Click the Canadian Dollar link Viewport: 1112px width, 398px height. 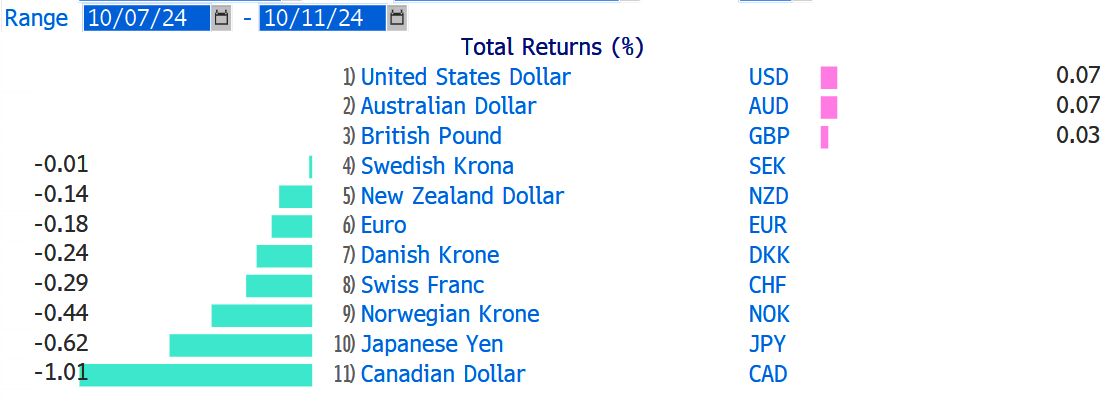coord(443,374)
